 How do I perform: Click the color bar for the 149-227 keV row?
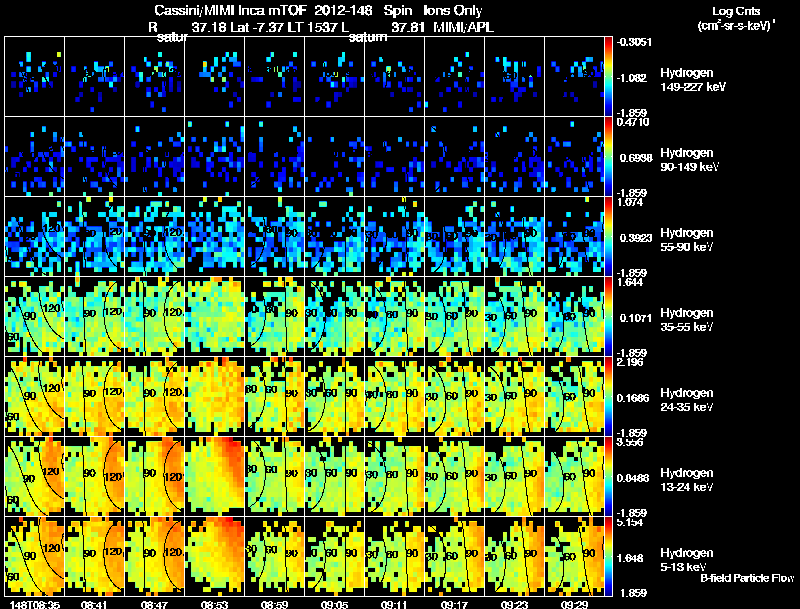(608, 77)
